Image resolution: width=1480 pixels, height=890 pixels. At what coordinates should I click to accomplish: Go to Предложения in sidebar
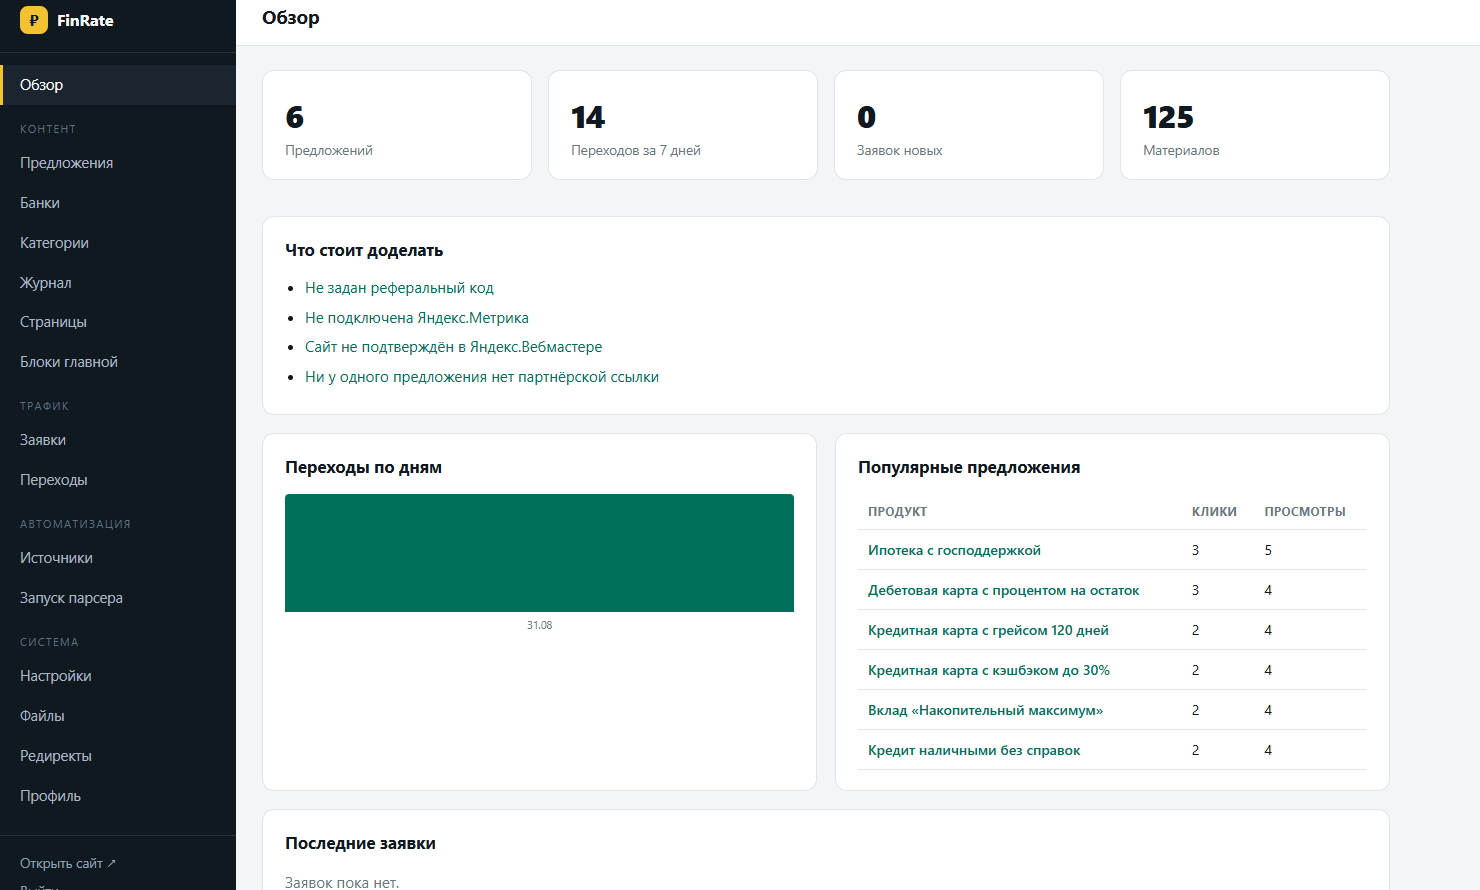click(118, 163)
